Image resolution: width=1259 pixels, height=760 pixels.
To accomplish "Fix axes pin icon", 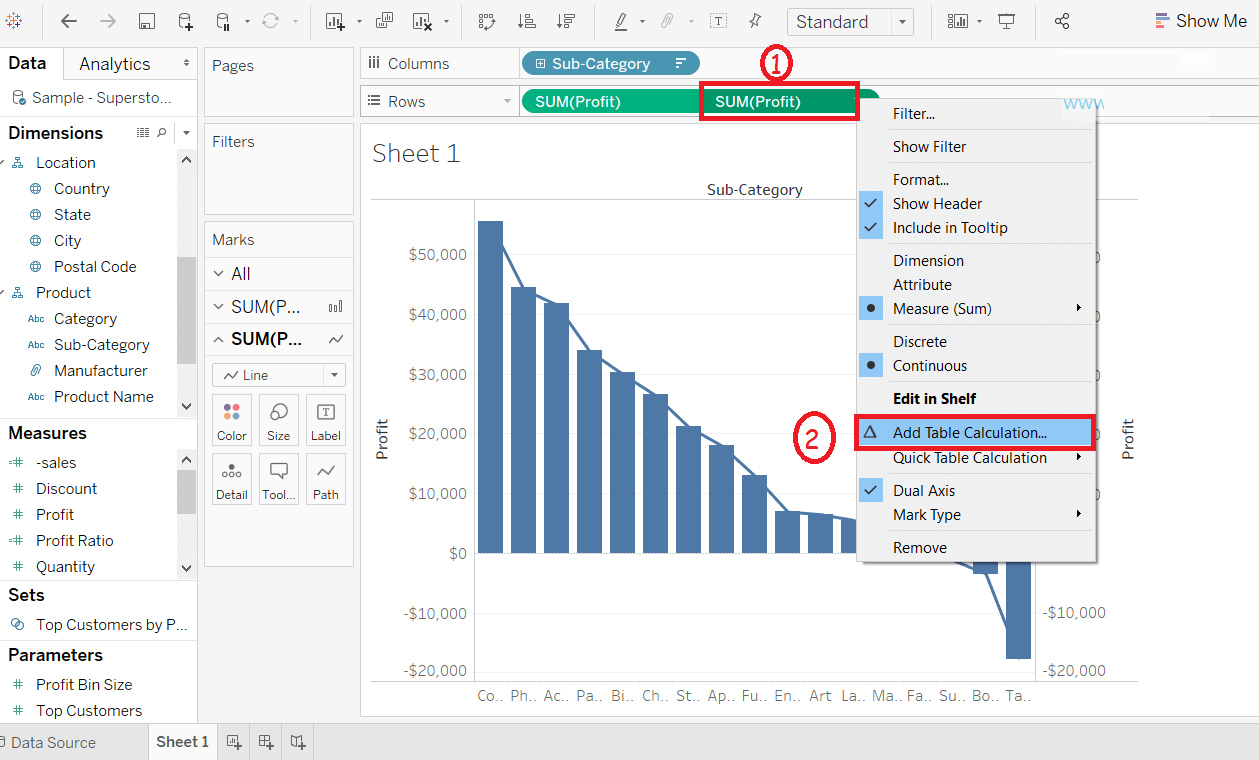I will 755,21.
